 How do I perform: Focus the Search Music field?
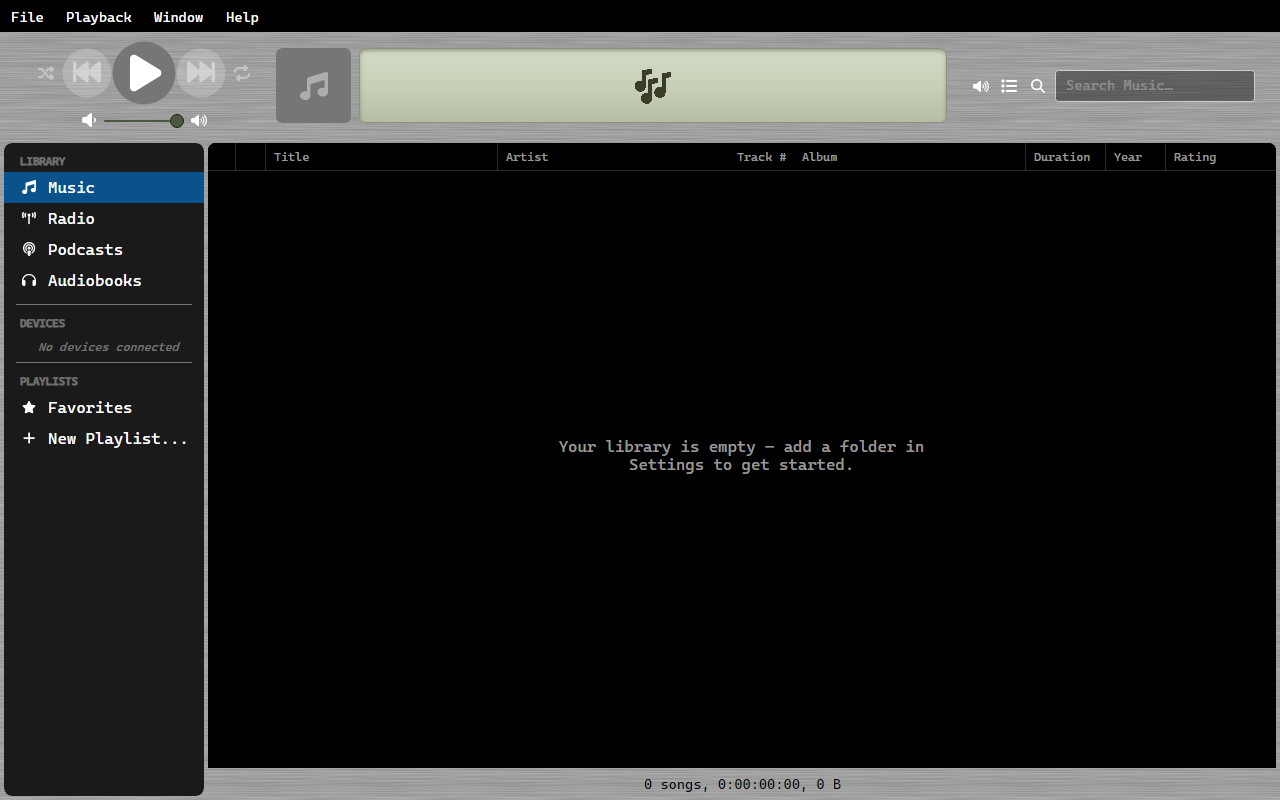[1155, 86]
